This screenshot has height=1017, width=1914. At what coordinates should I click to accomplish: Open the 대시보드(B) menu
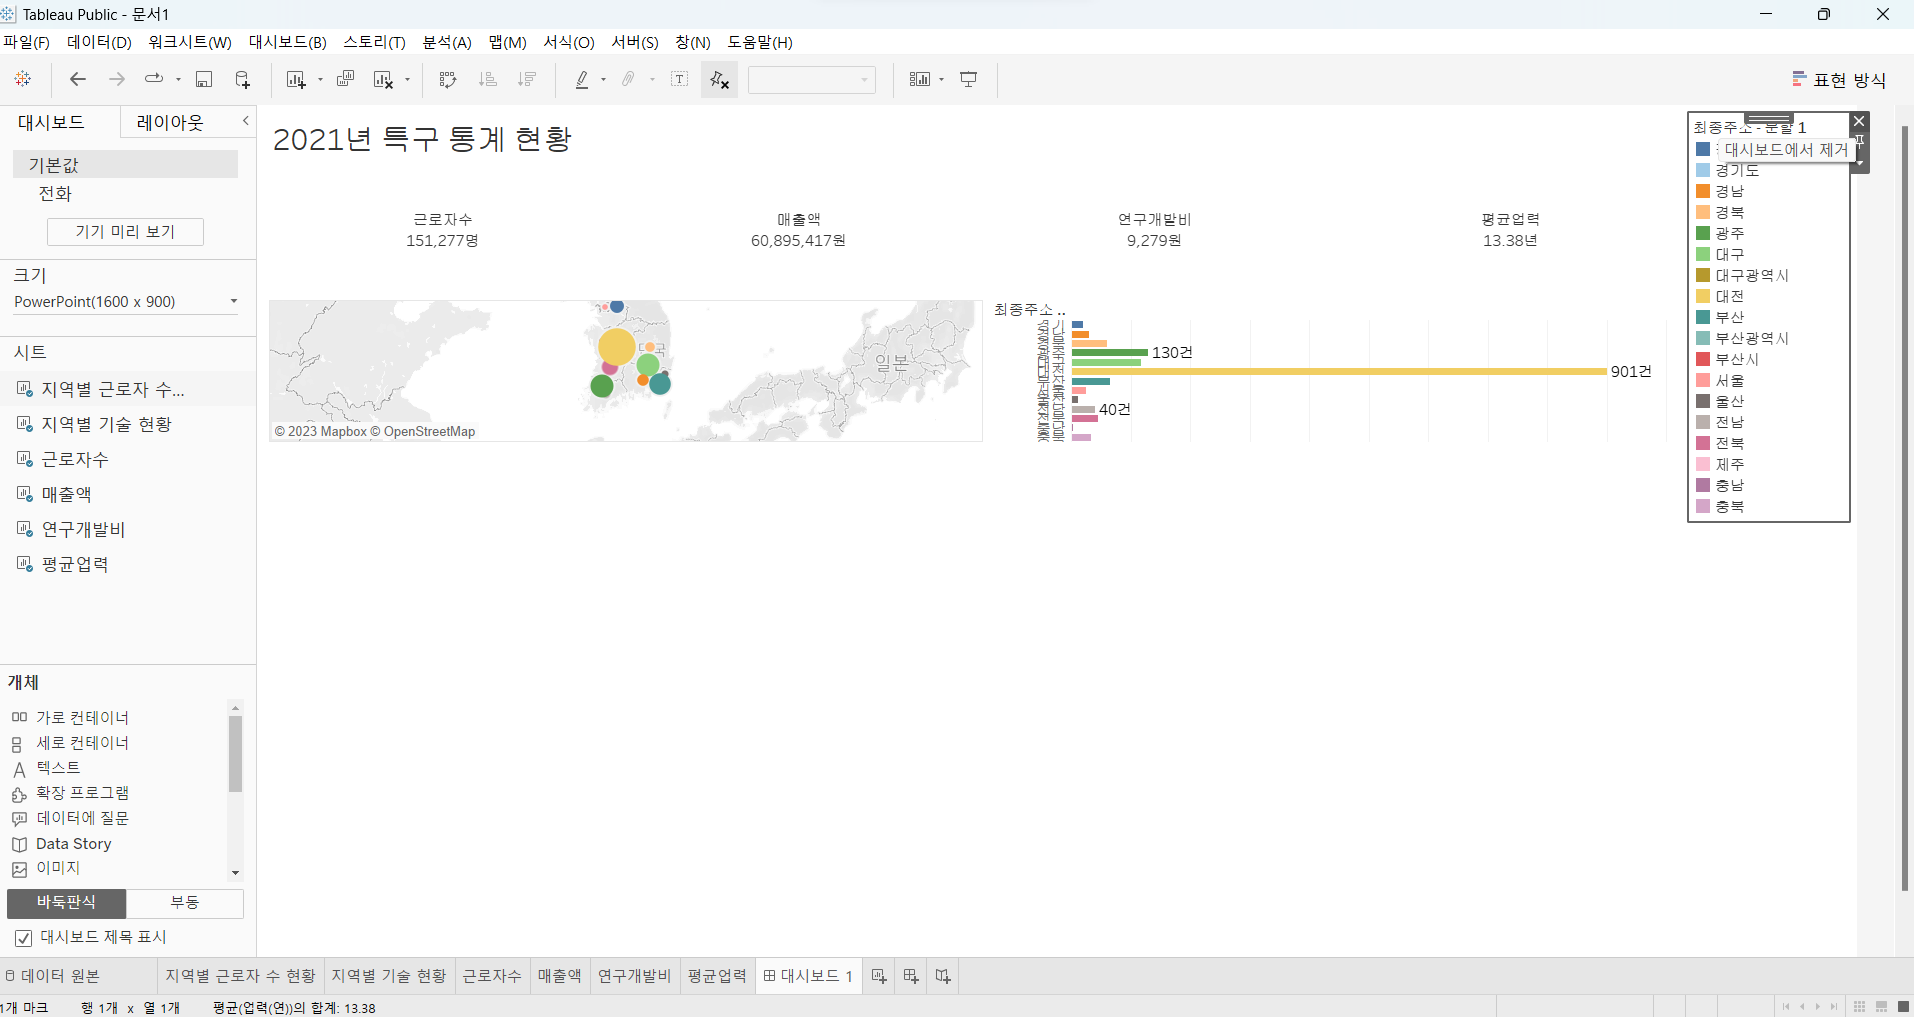click(288, 42)
